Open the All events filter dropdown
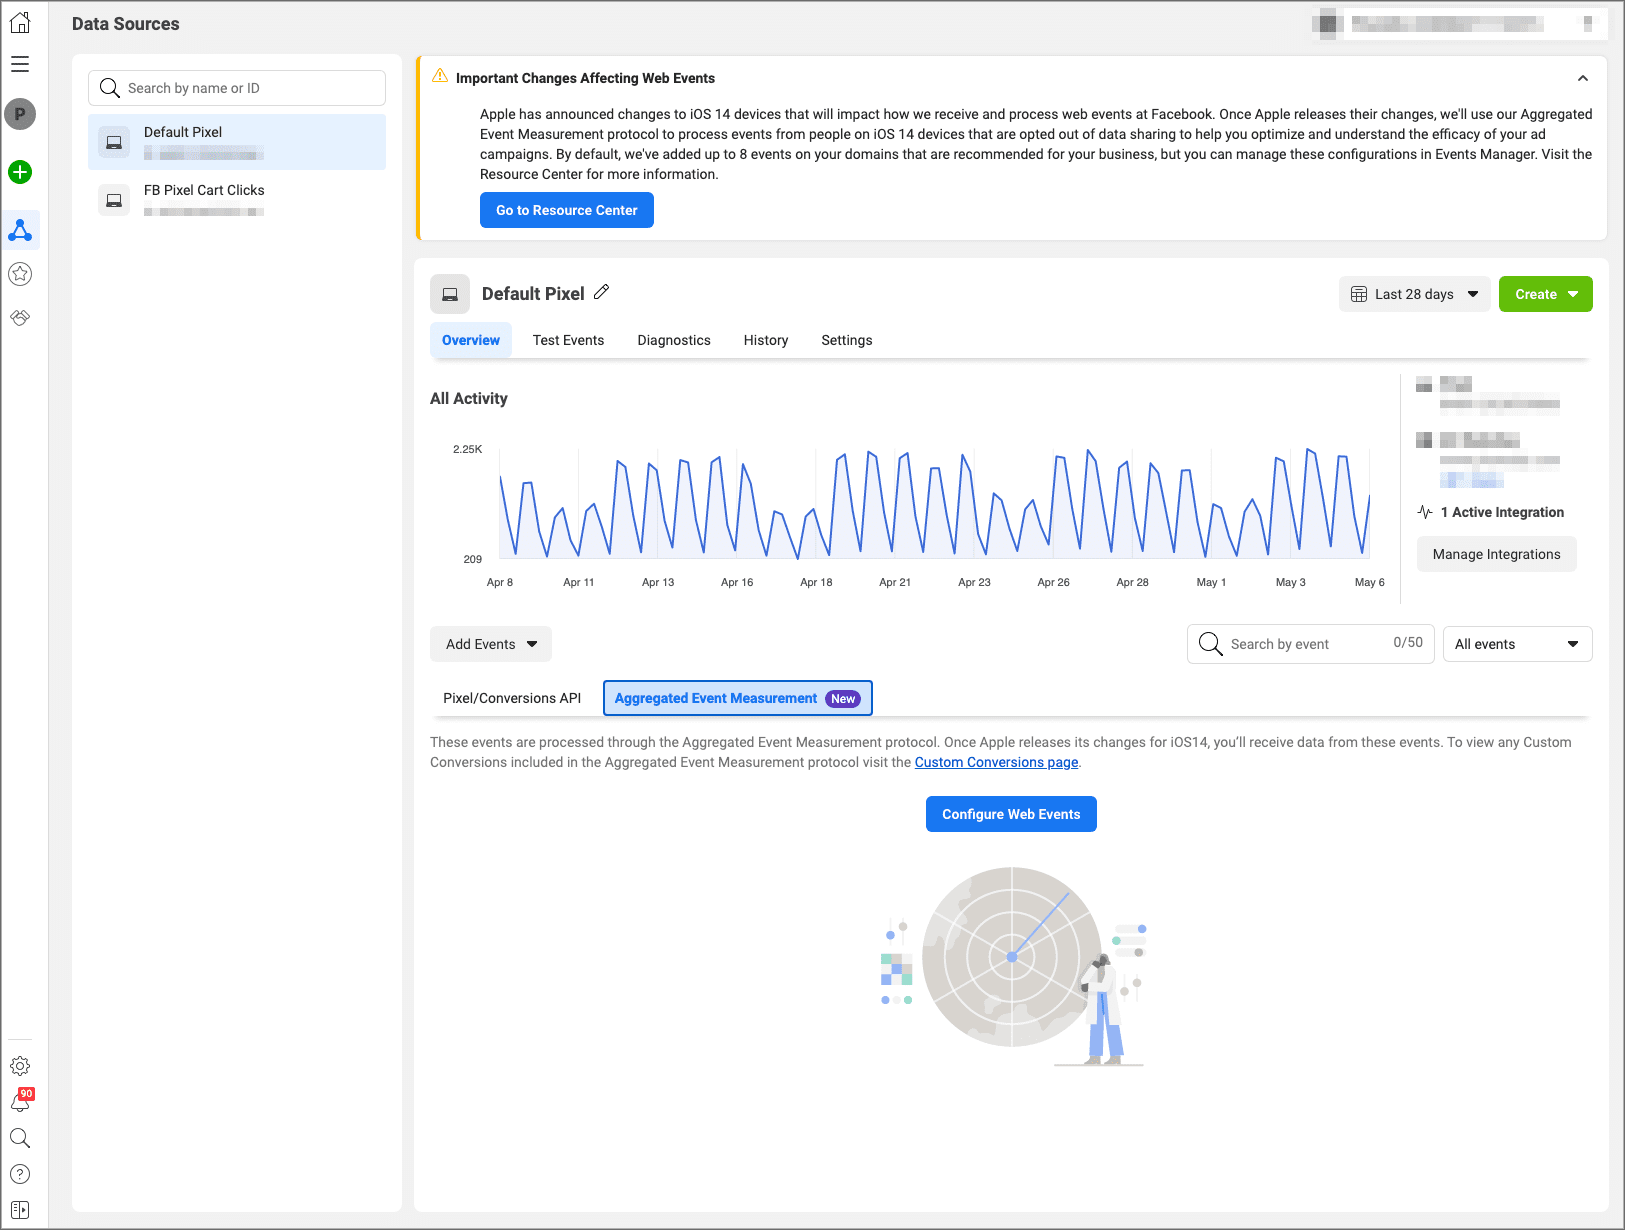Image resolution: width=1625 pixels, height=1230 pixels. pyautogui.click(x=1516, y=644)
